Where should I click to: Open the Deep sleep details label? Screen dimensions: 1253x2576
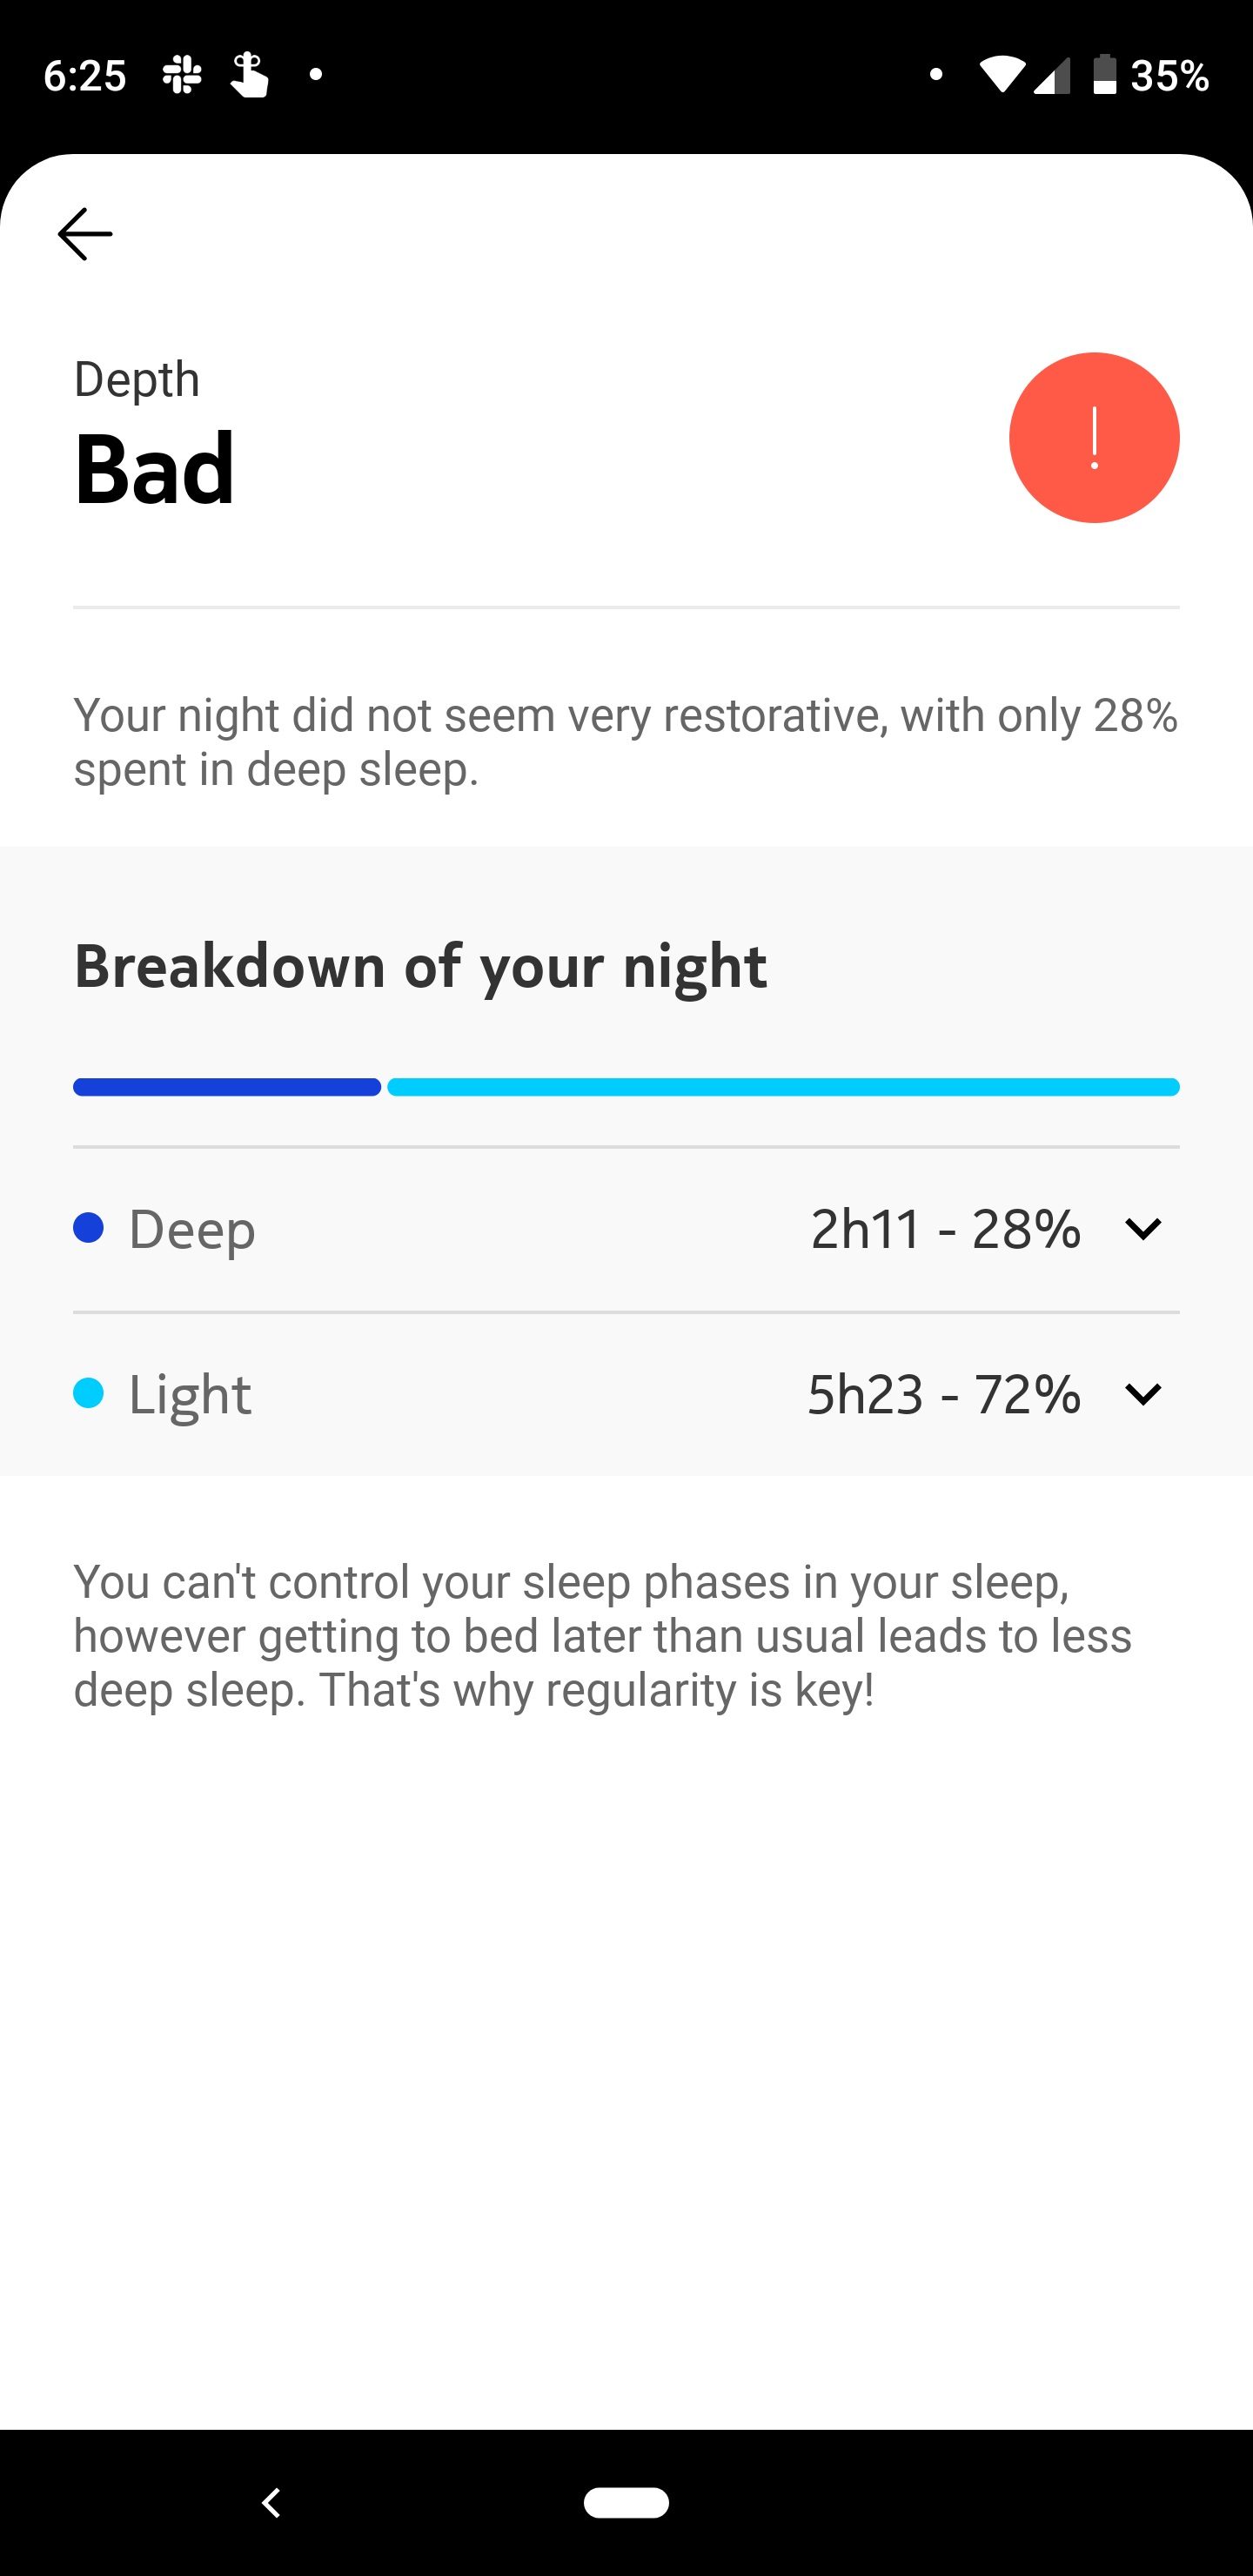pos(192,1229)
